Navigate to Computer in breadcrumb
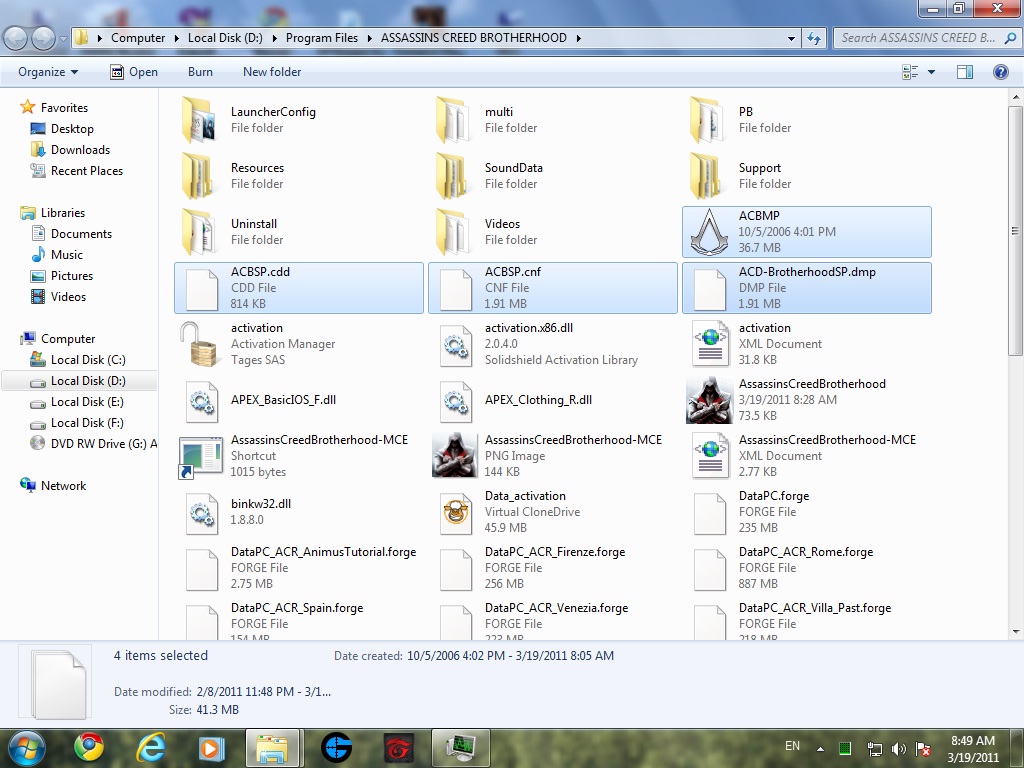 pyautogui.click(x=138, y=38)
